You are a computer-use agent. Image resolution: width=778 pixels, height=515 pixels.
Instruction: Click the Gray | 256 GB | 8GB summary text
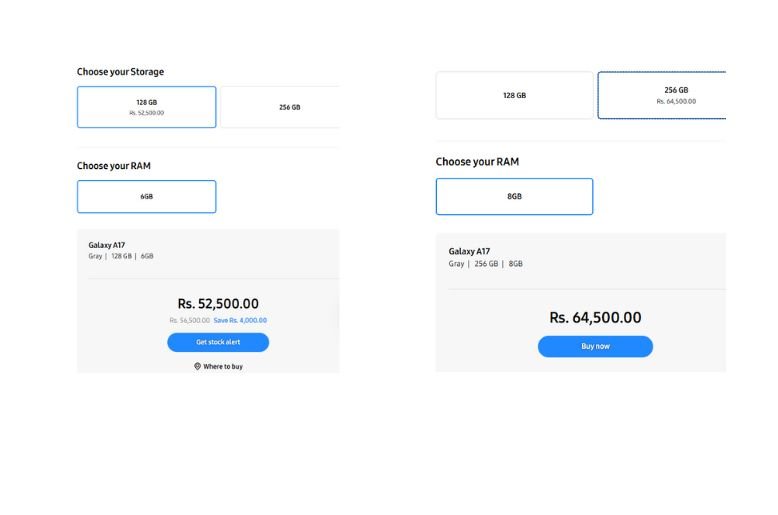[485, 264]
